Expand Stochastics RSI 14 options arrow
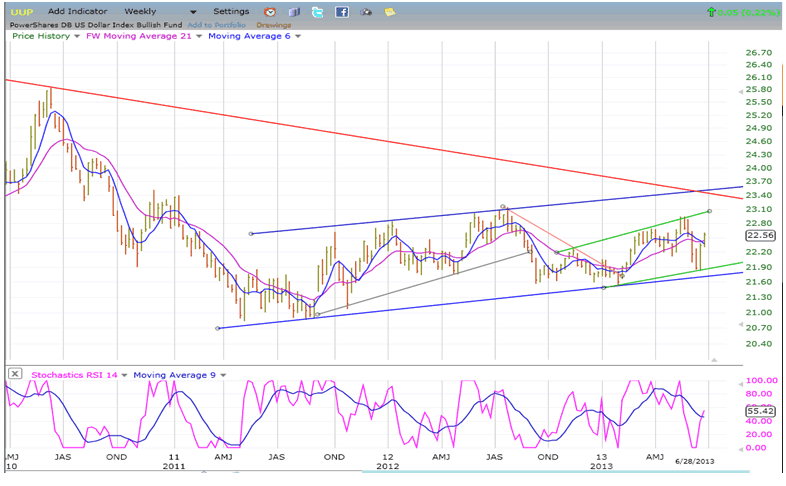Image resolution: width=786 pixels, height=486 pixels. [x=125, y=375]
